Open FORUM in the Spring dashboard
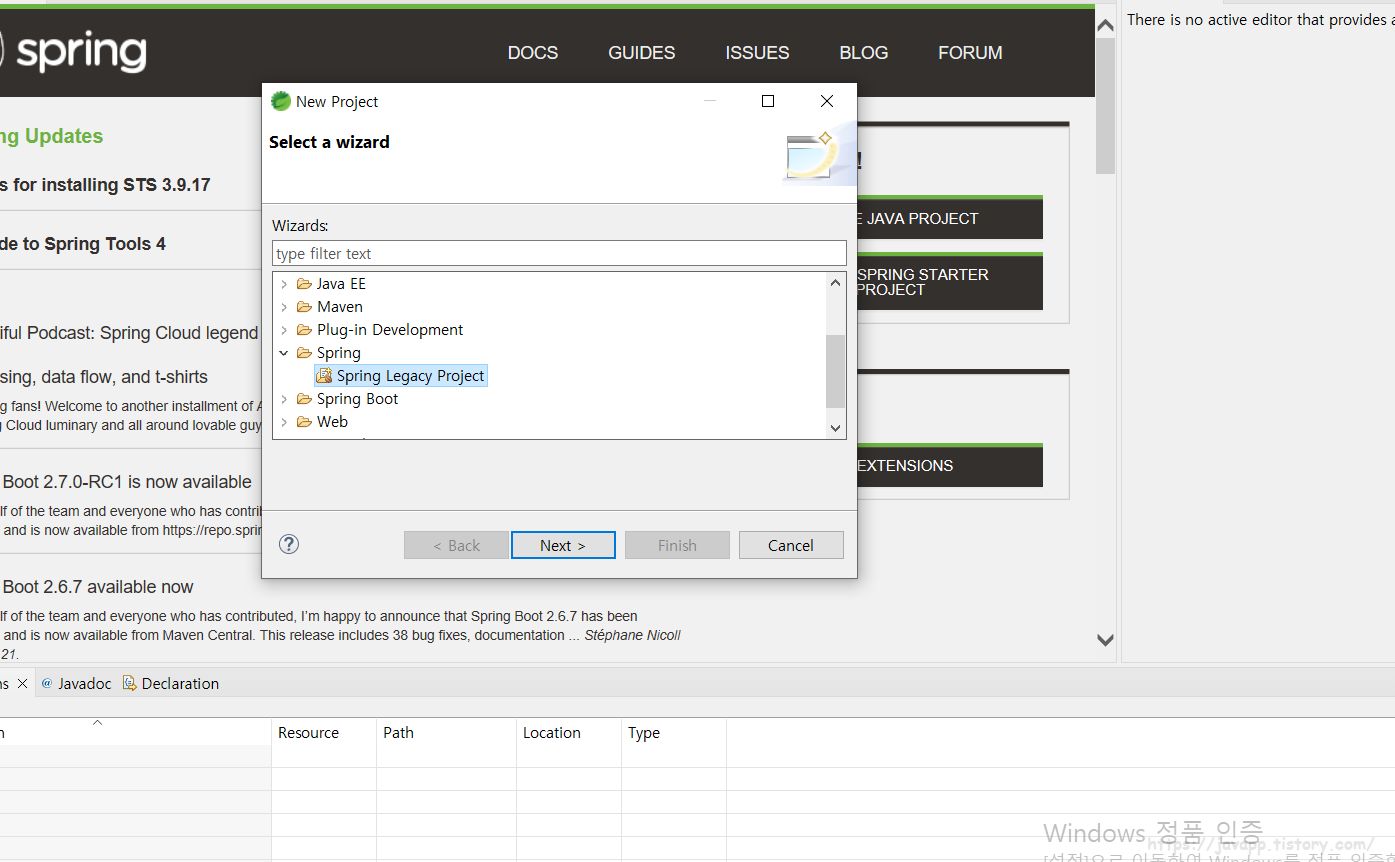Screen dimensions: 1395x862 pyautogui.click(x=970, y=53)
